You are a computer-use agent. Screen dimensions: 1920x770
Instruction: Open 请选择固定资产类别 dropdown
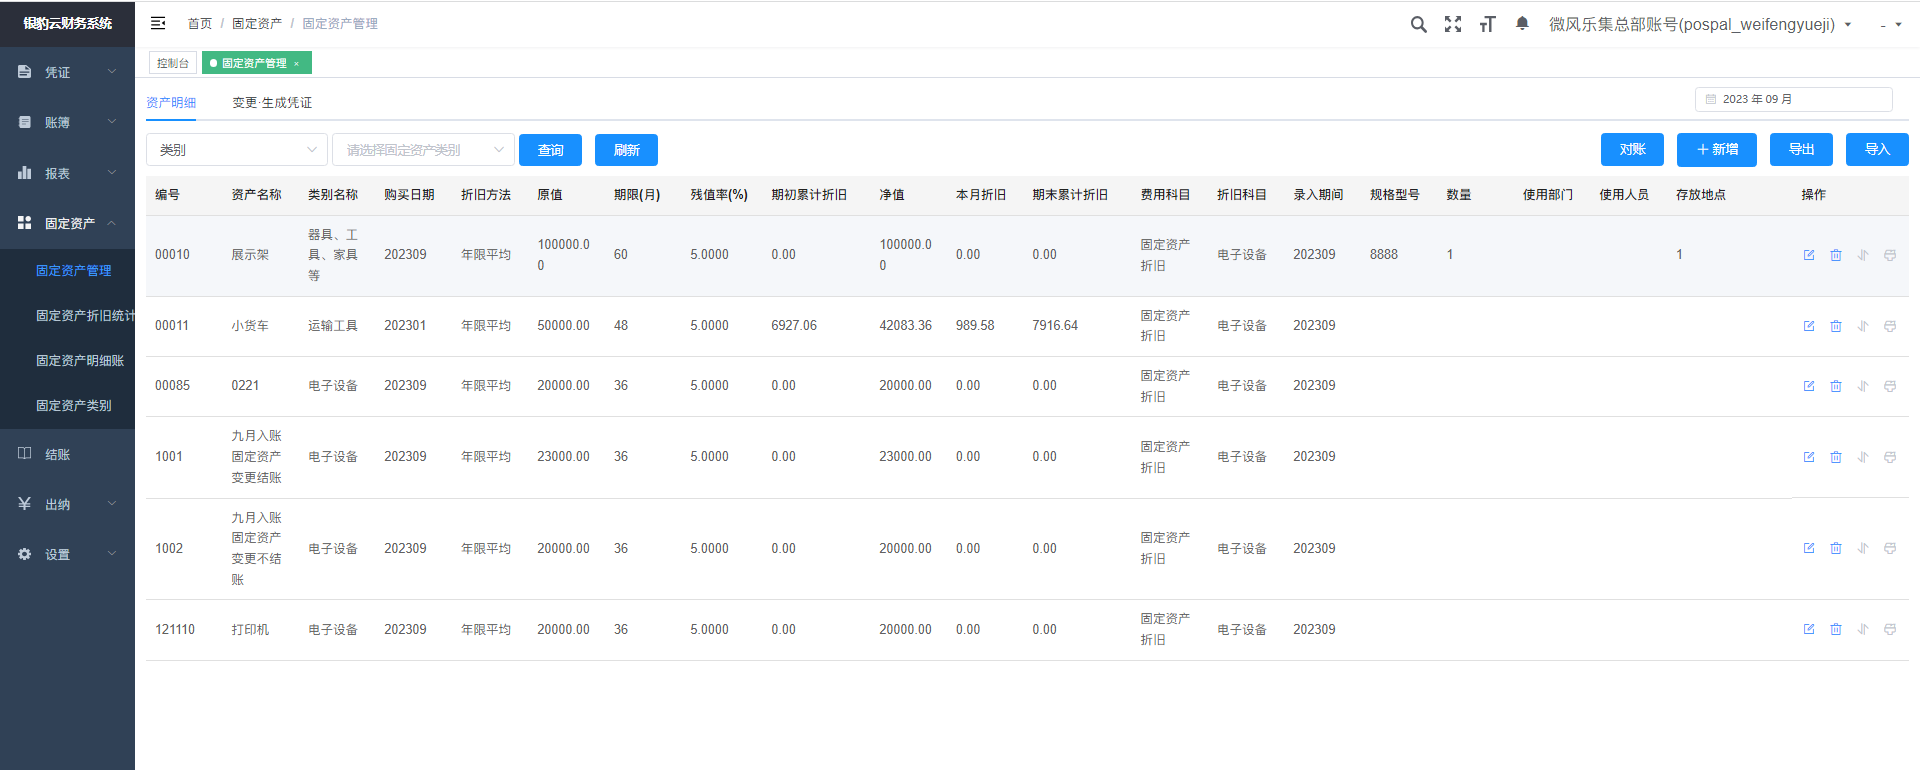[x=423, y=150]
